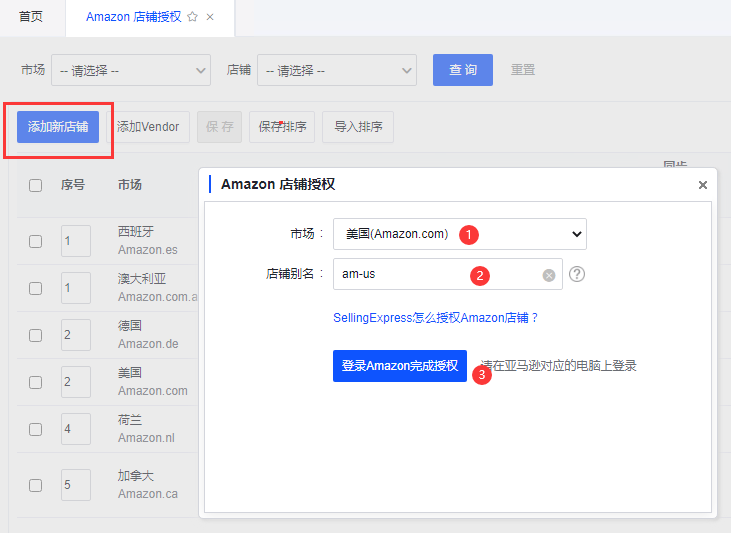Open the 店铺 filter dropdown
731x533 pixels.
337,70
